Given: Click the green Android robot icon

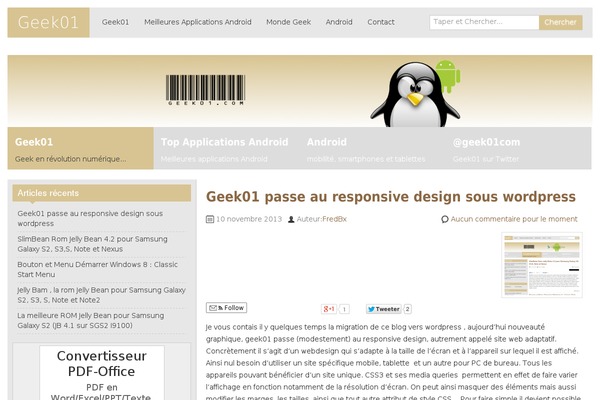Looking at the screenshot, I should (448, 76).
